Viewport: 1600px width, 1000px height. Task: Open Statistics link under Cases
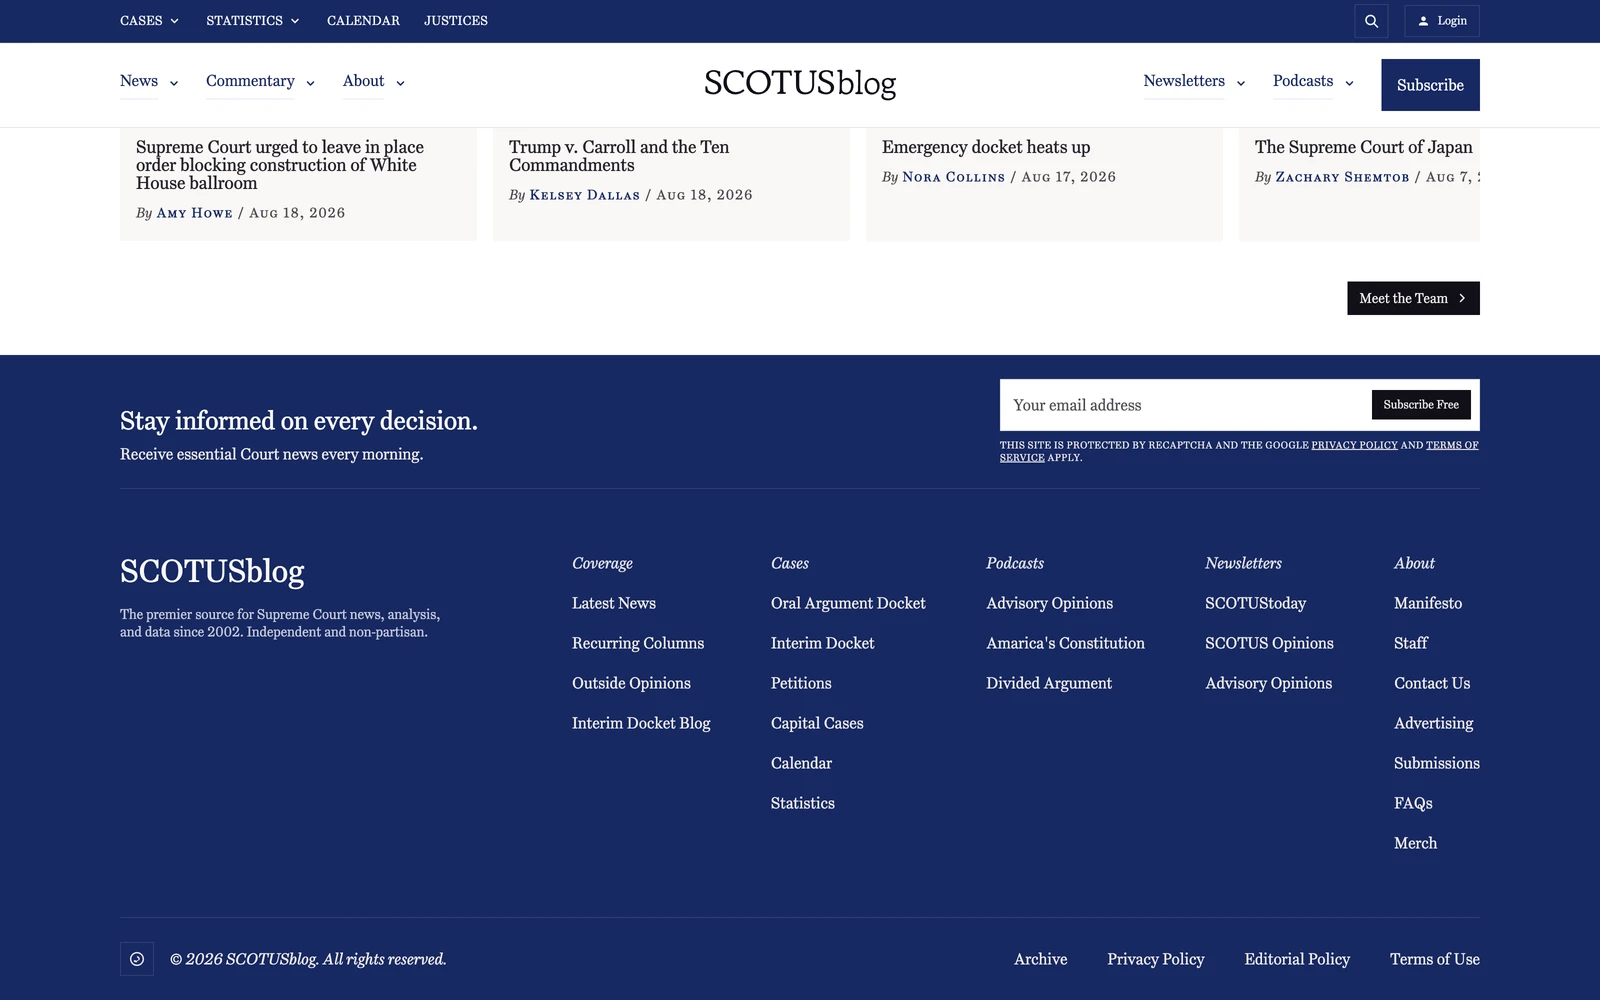point(803,803)
